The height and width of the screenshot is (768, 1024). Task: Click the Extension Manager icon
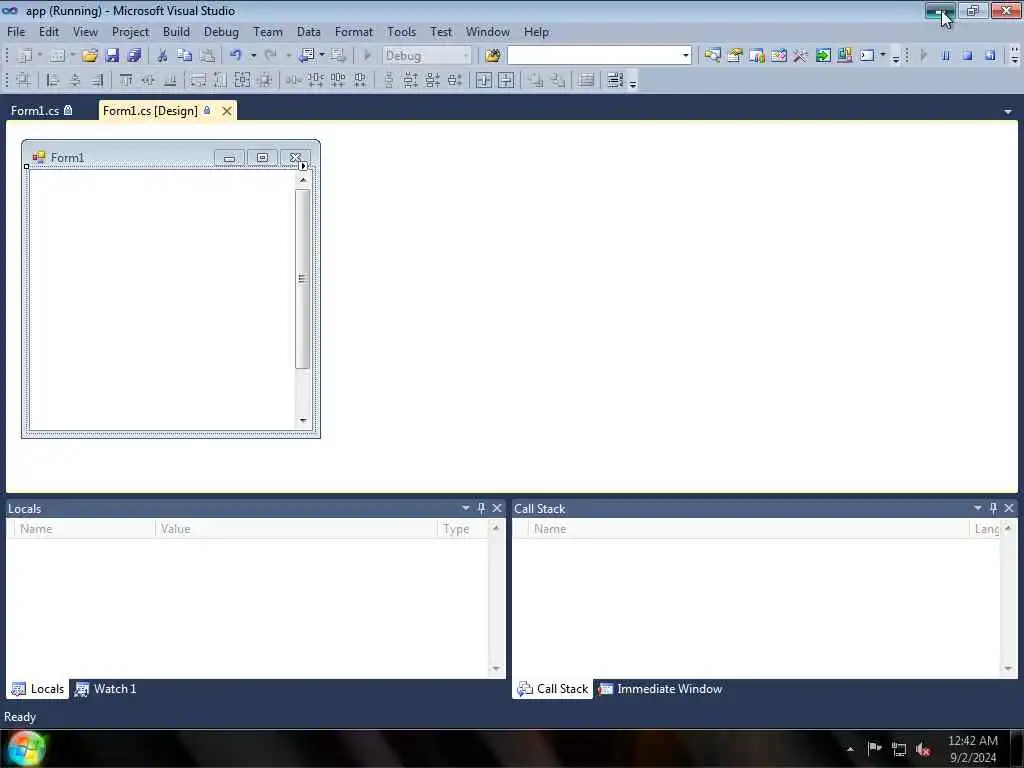point(845,56)
